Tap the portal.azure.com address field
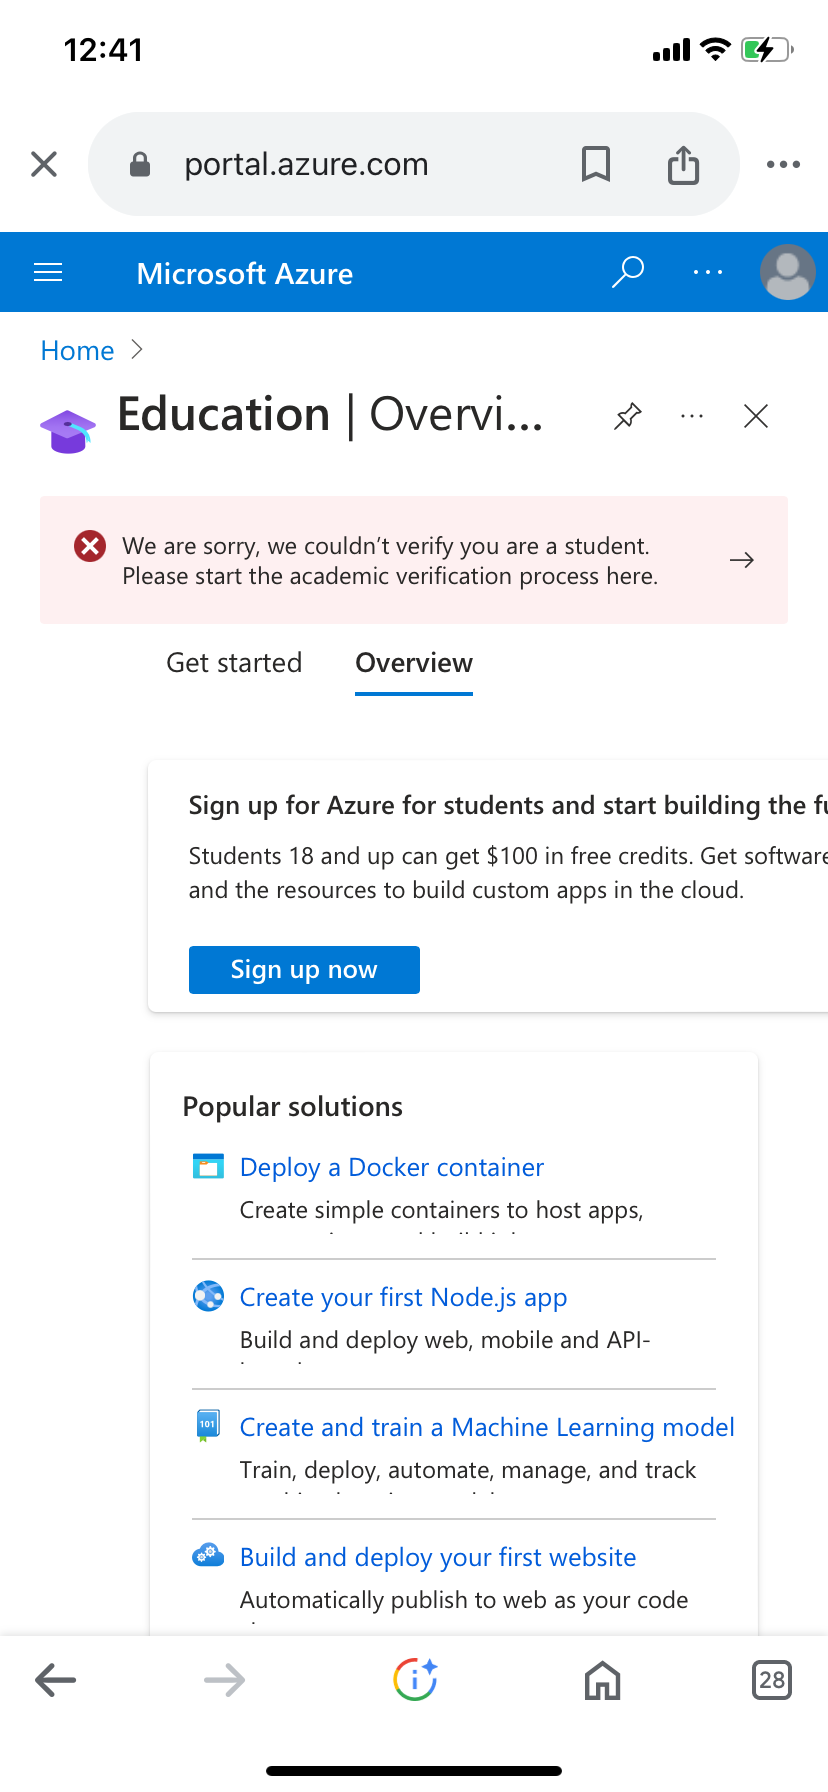 414,164
